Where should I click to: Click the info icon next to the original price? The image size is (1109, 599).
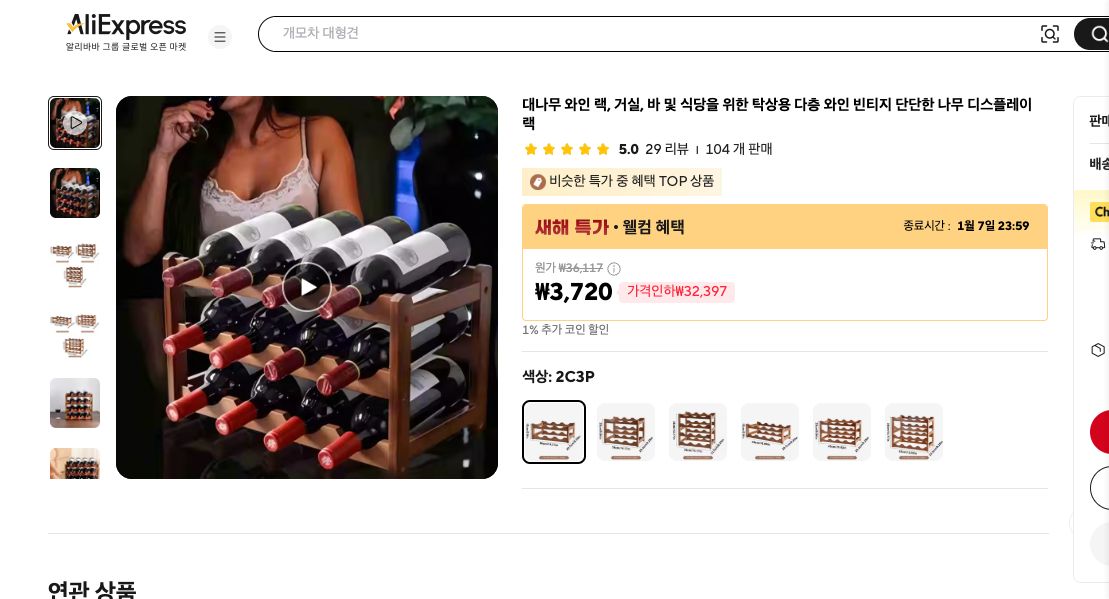click(613, 268)
